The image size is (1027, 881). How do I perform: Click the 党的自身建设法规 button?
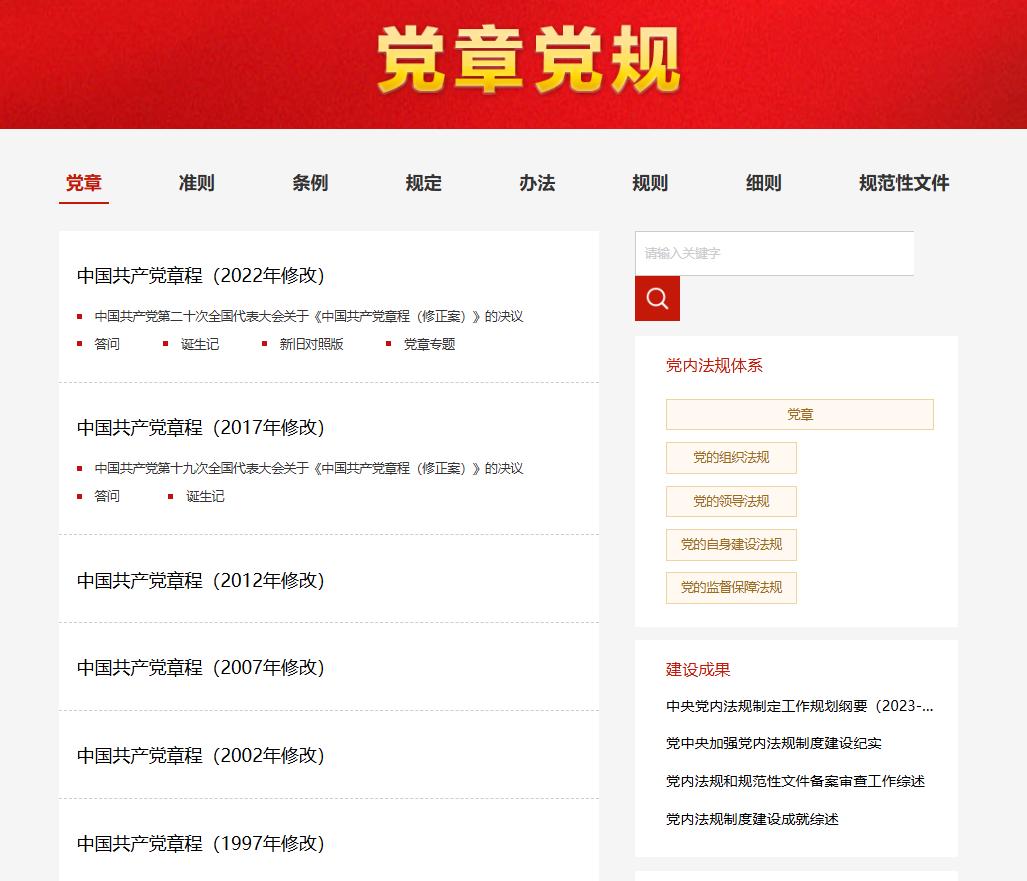[x=731, y=545]
